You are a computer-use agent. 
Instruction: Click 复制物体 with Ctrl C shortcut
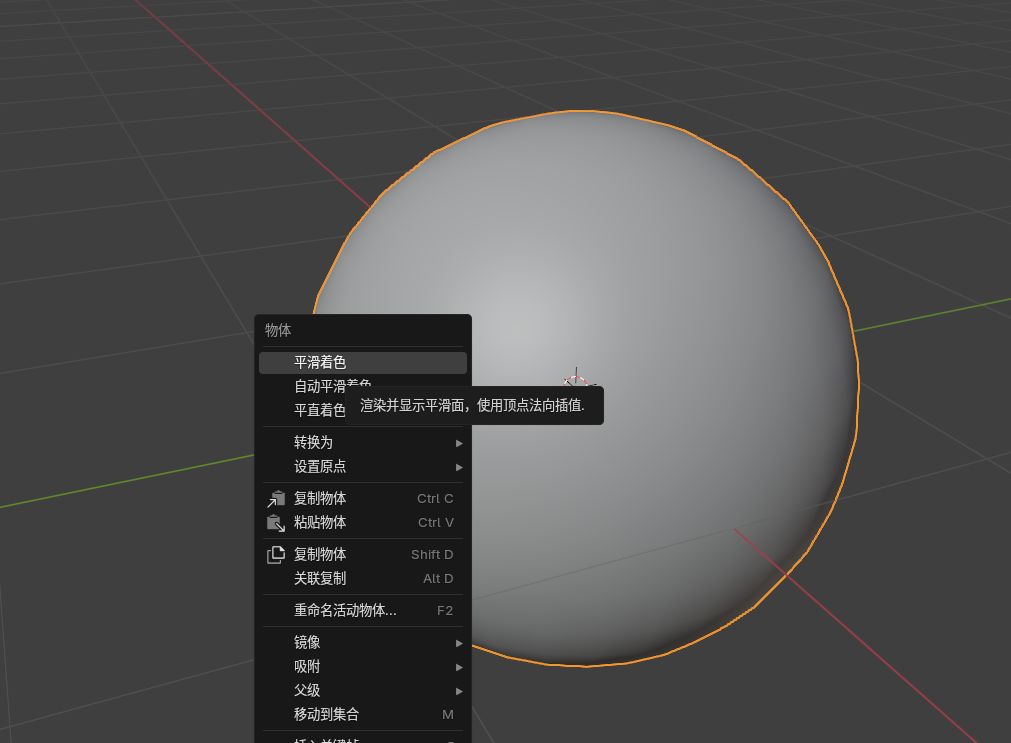coord(362,499)
